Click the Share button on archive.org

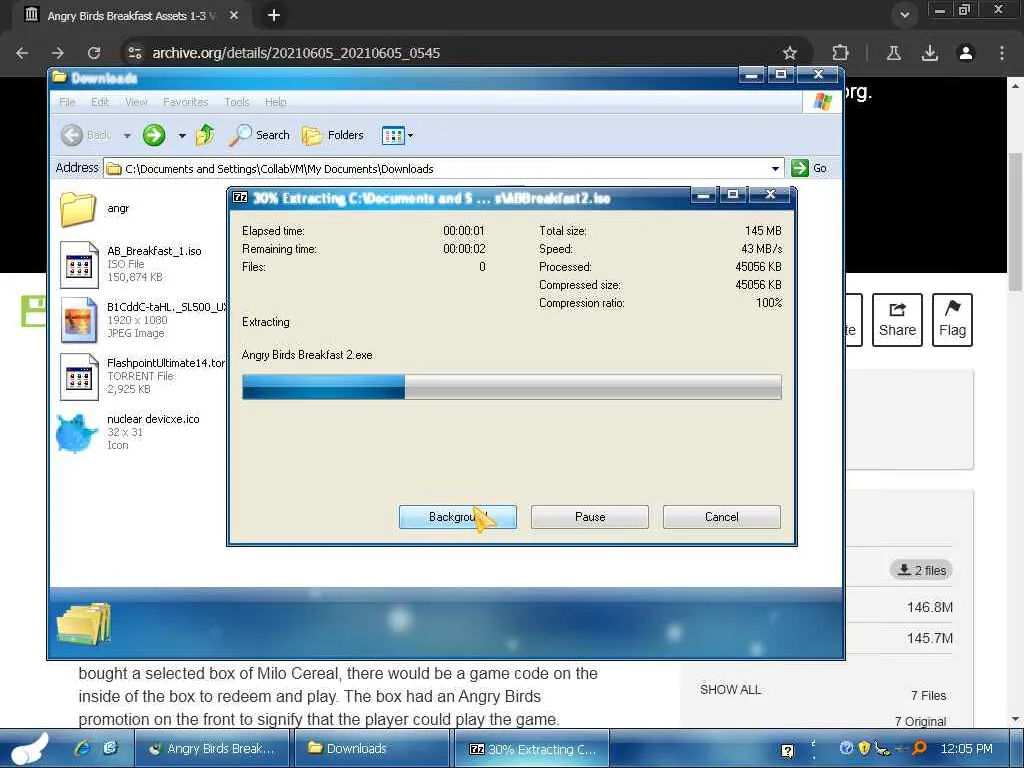point(897,320)
